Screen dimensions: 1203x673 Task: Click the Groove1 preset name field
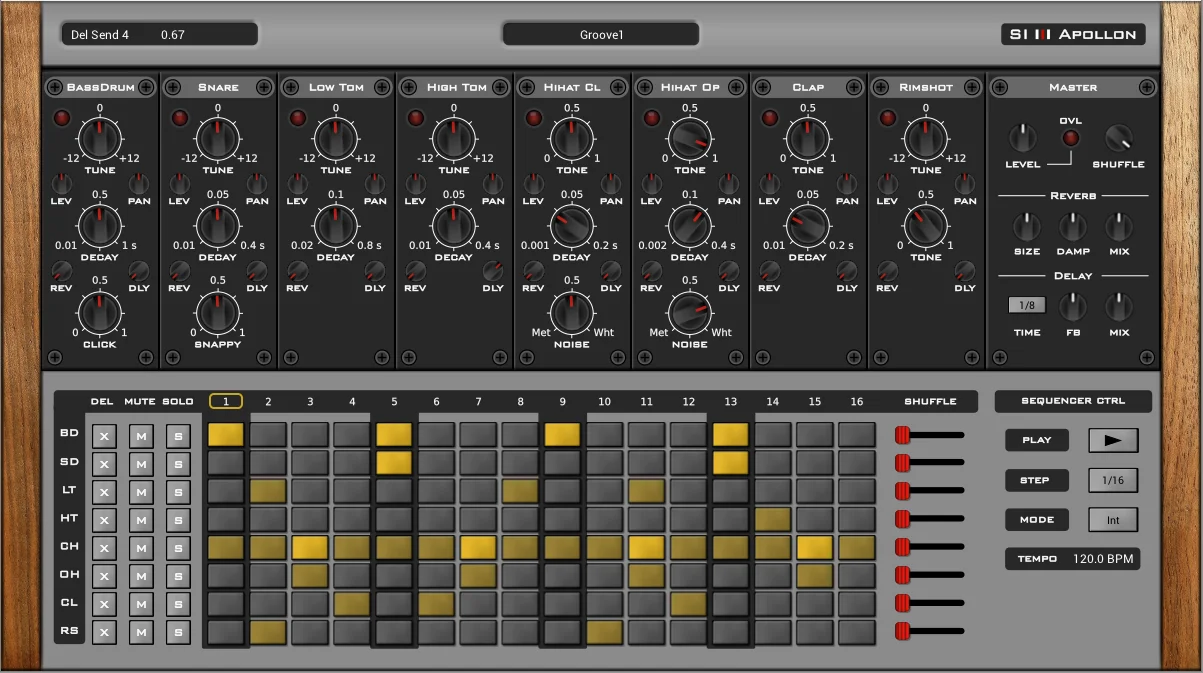[x=599, y=33]
